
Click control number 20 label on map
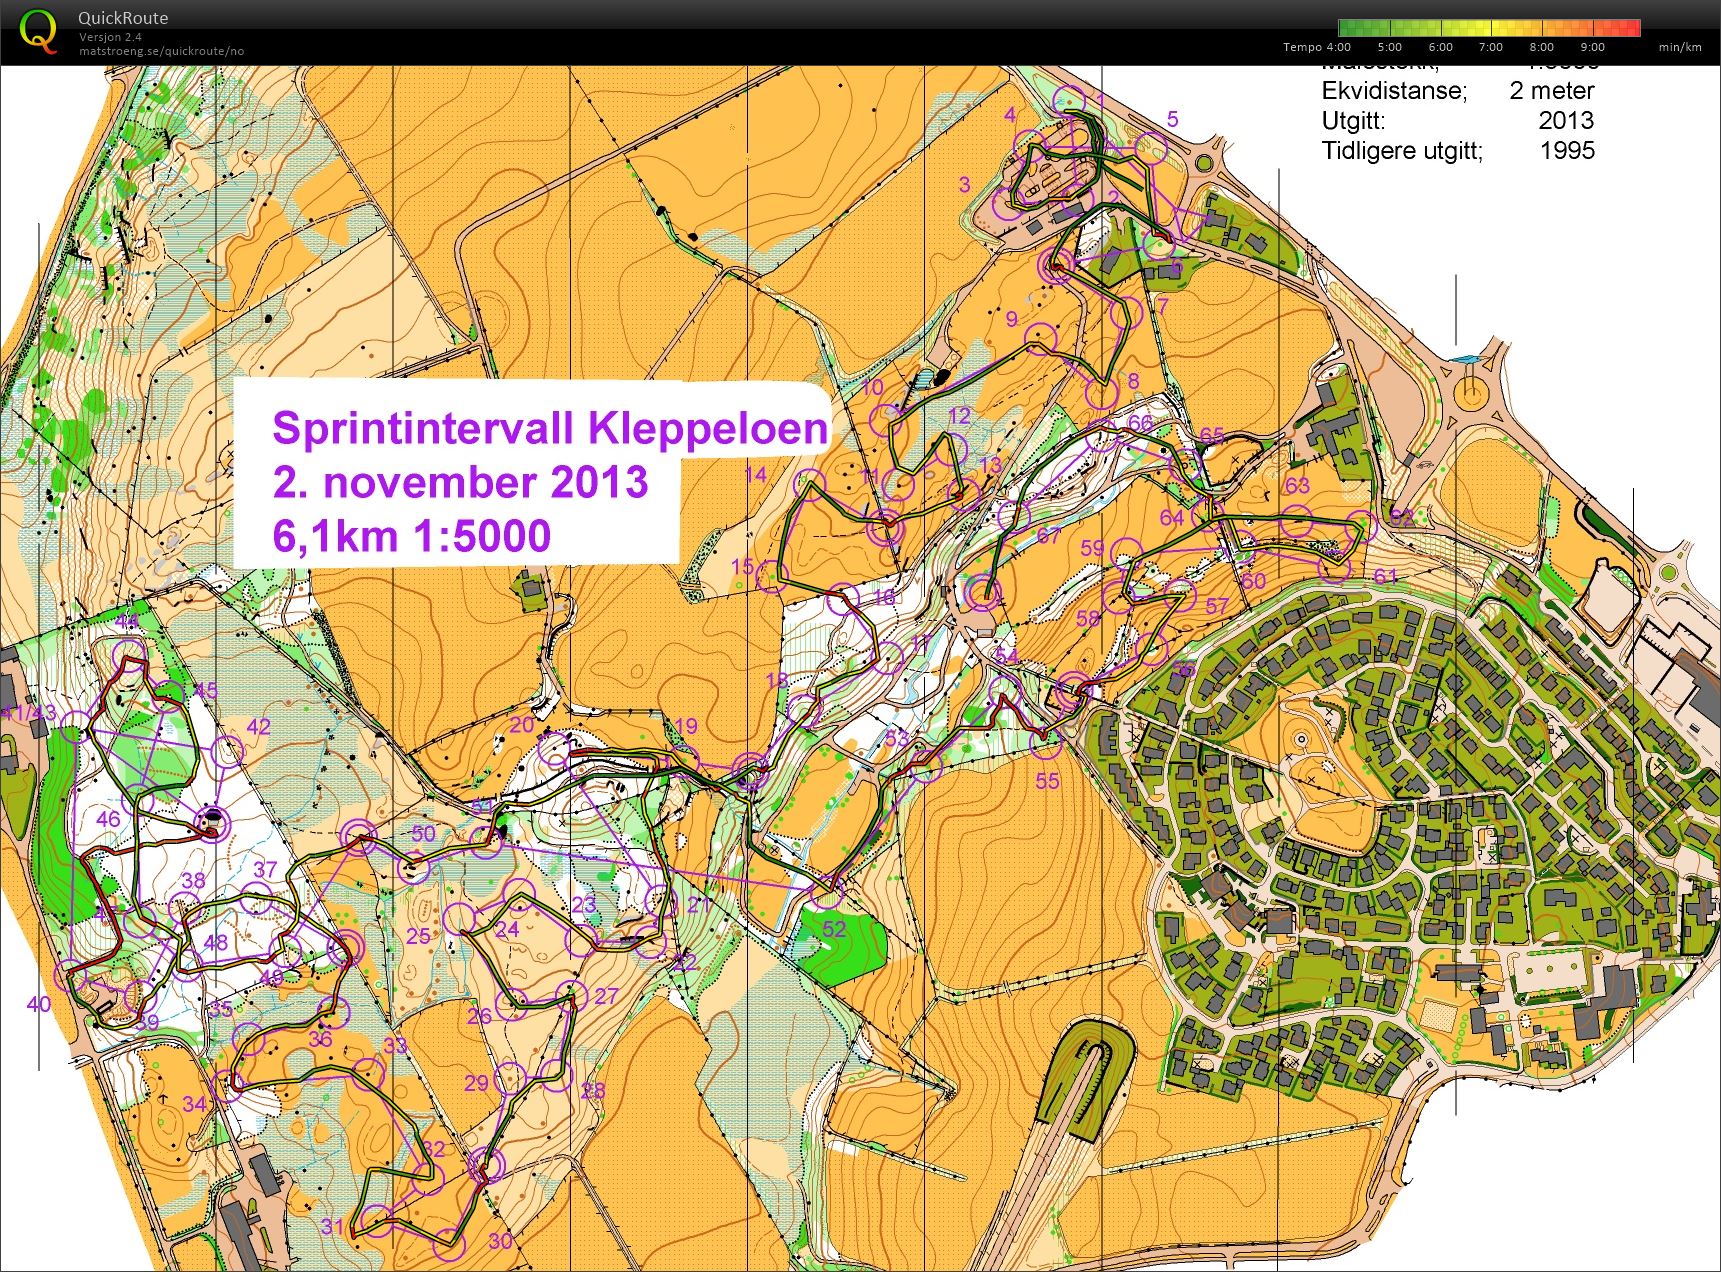pyautogui.click(x=522, y=724)
